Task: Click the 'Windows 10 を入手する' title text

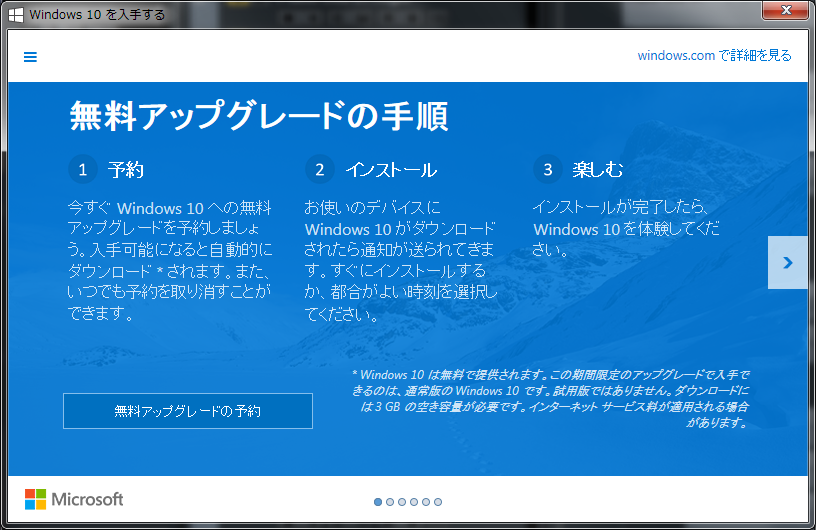Action: point(97,15)
